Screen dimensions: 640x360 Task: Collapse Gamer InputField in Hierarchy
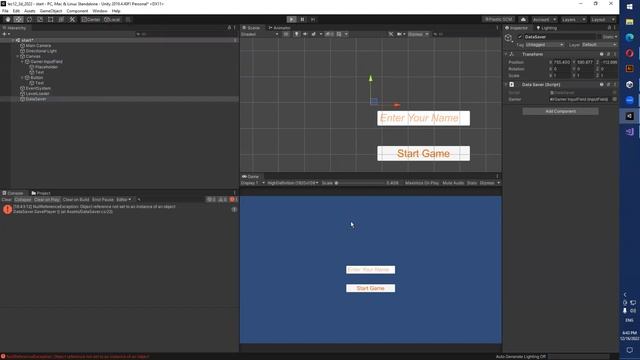(22, 62)
